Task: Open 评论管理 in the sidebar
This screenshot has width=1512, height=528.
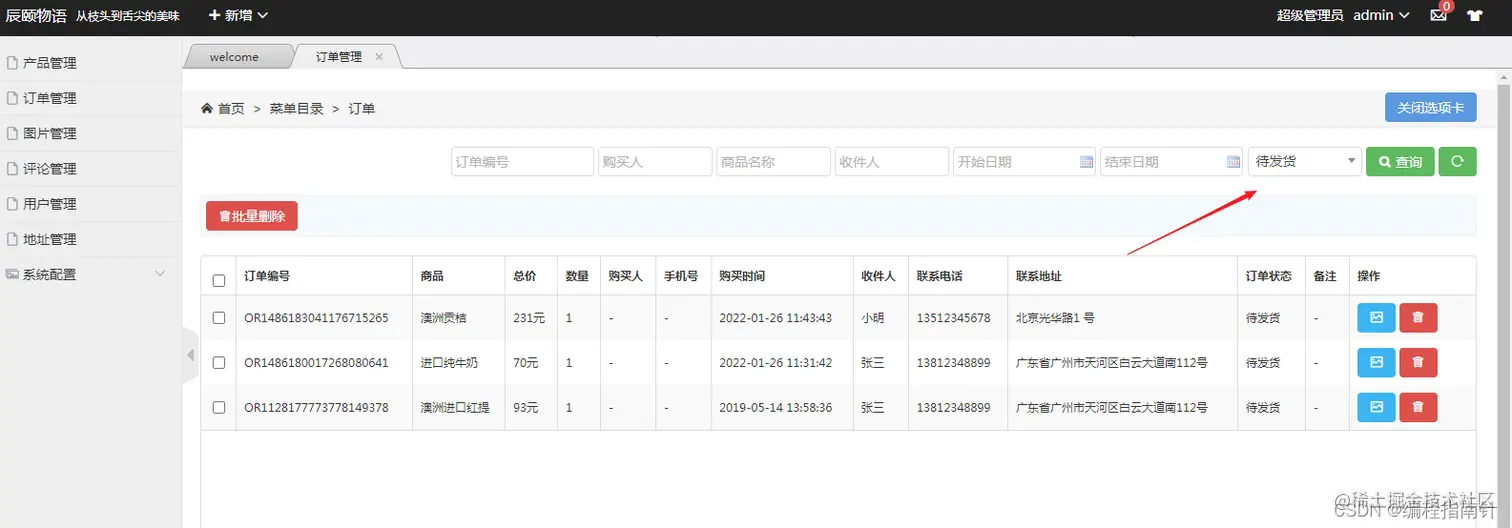Action: [90, 169]
